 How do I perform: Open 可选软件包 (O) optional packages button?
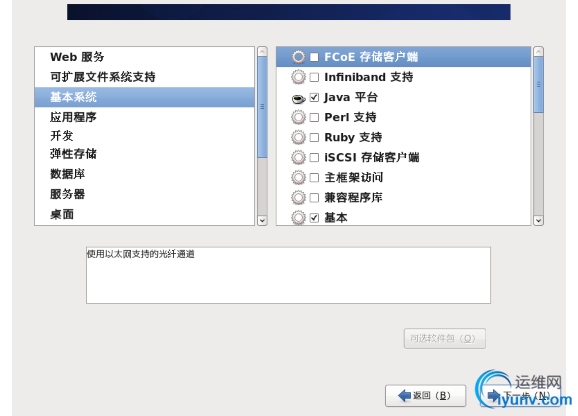[445, 338]
